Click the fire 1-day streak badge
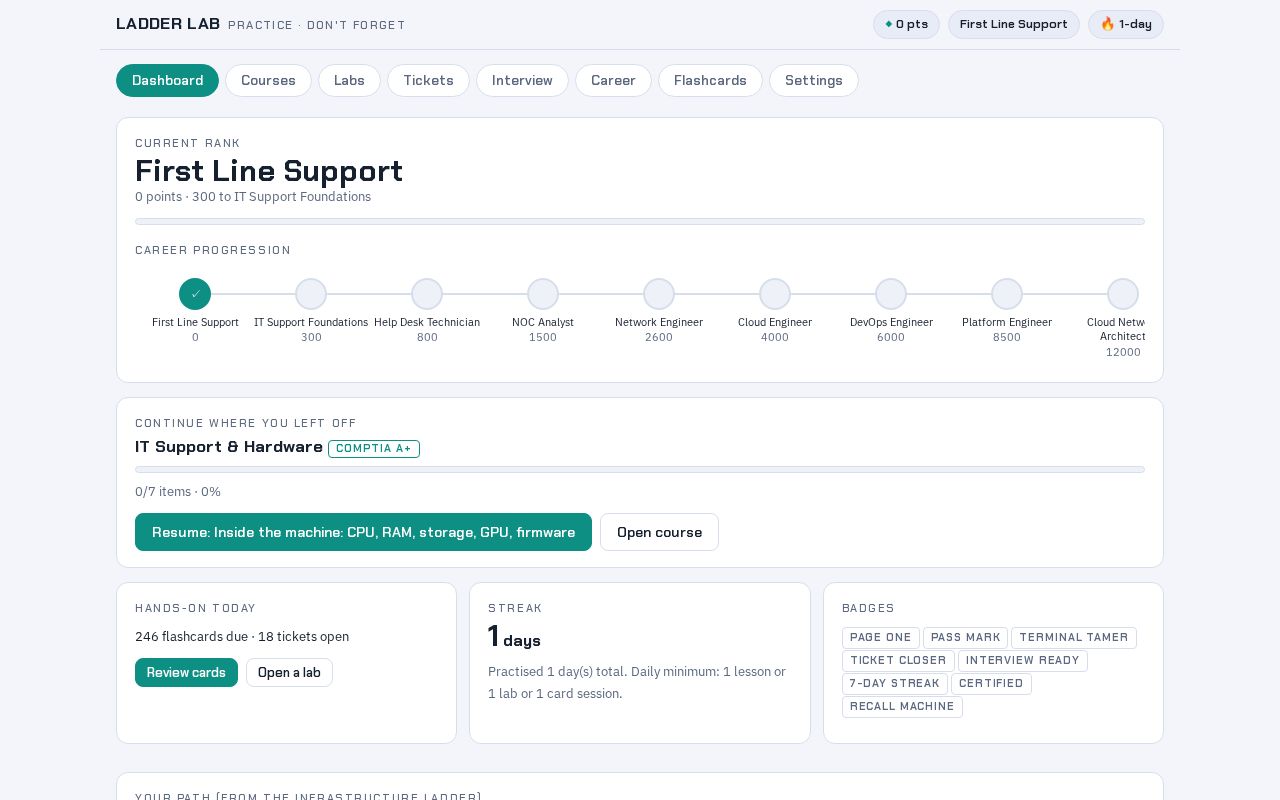1280x800 pixels. 1126,24
